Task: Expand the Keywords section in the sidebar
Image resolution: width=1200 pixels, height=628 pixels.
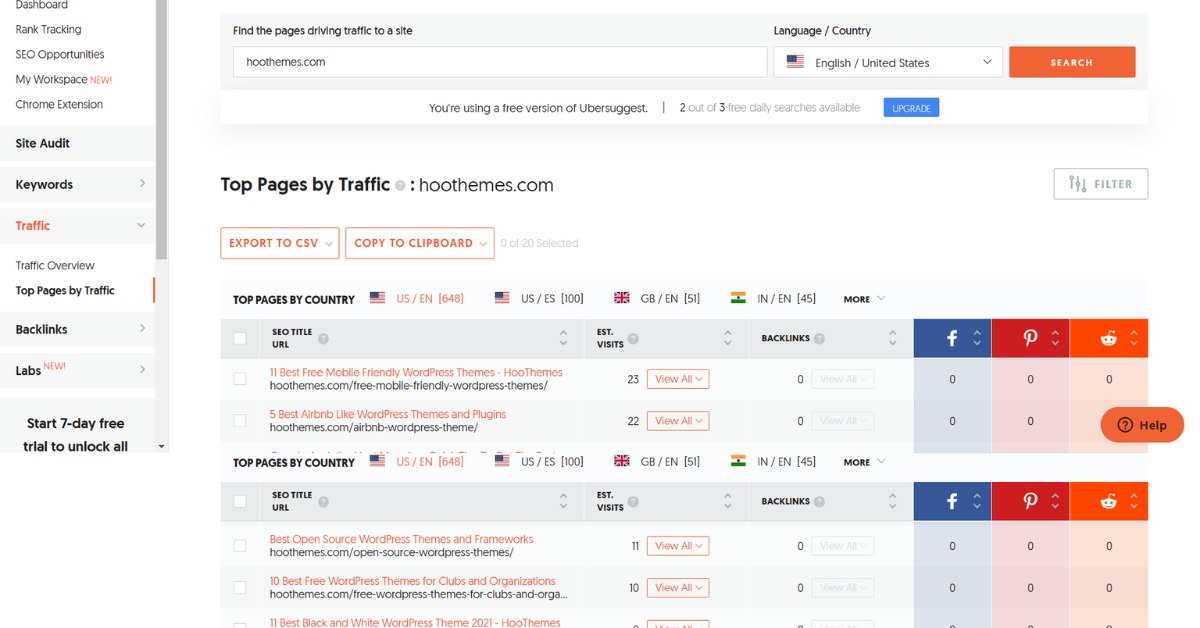Action: [x=77, y=184]
